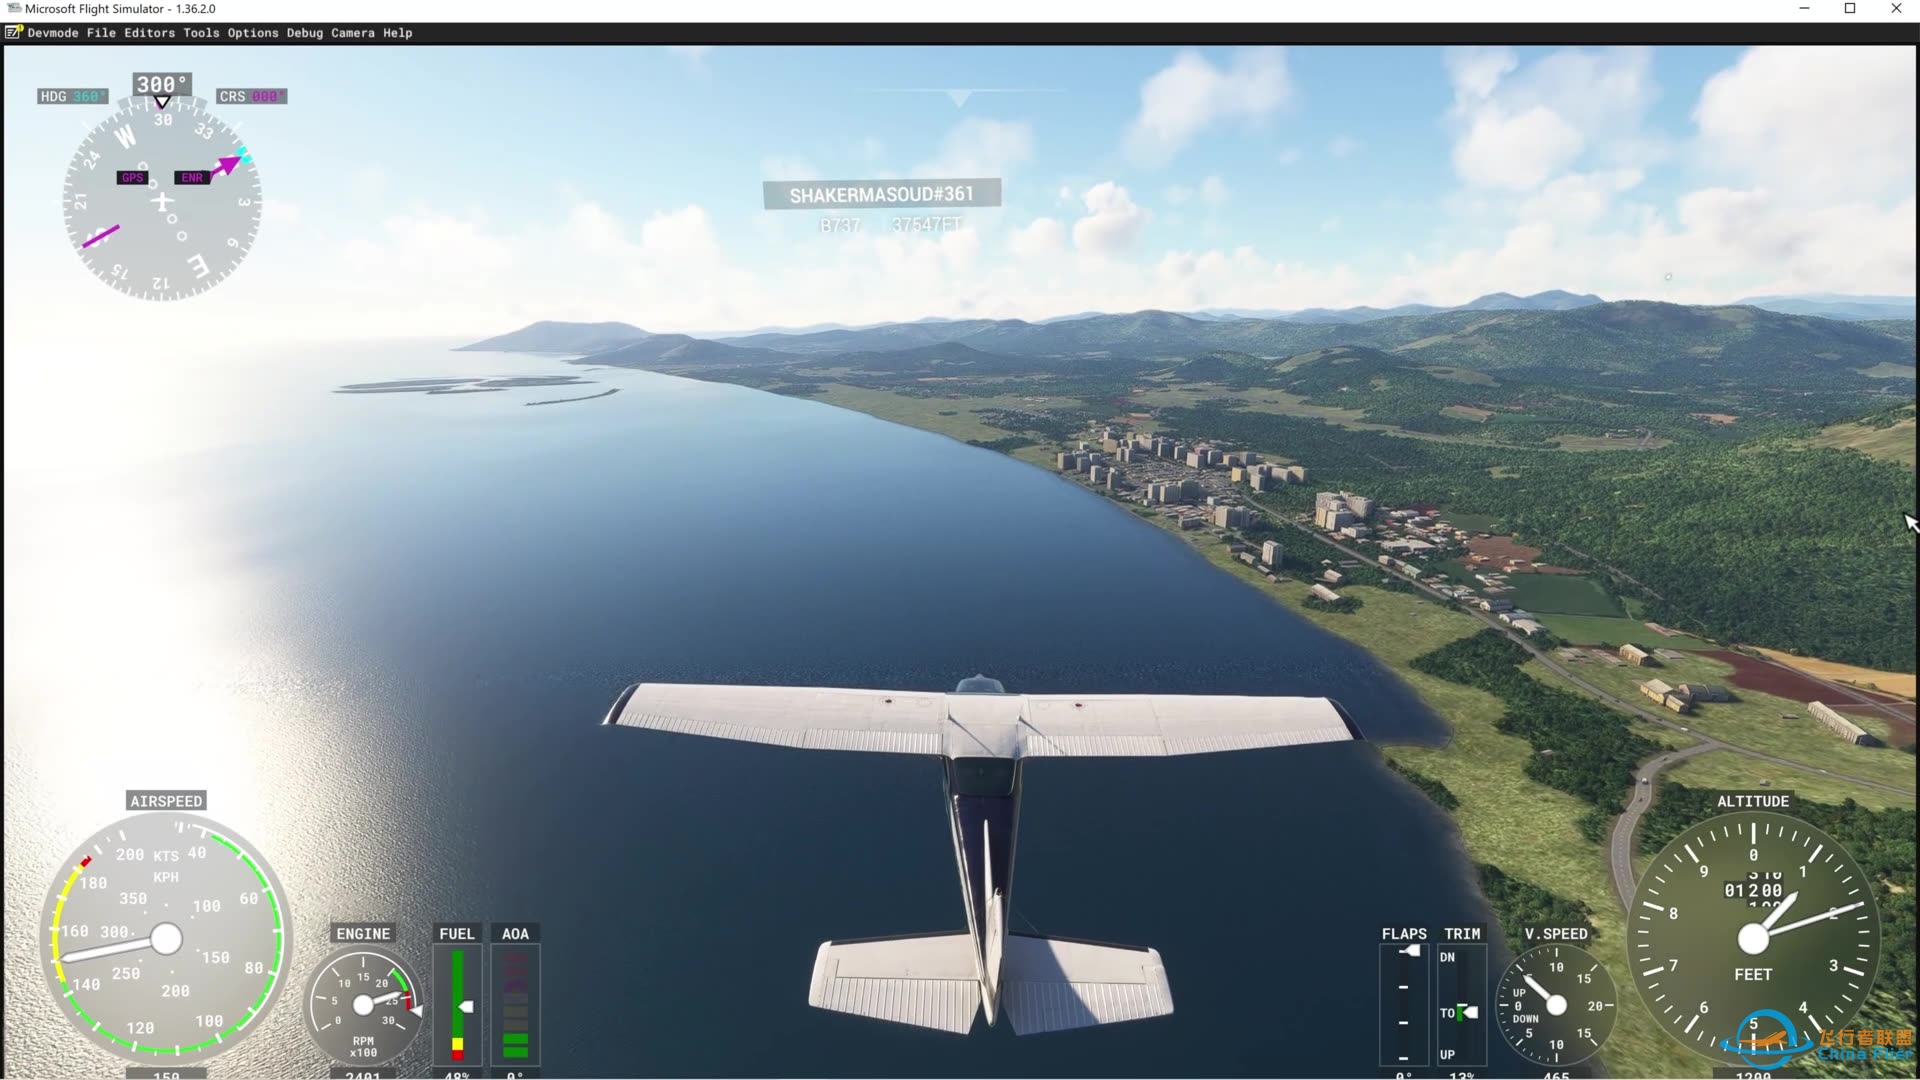This screenshot has width=1920, height=1080.
Task: Click the altimeter dial
Action: tap(1753, 938)
